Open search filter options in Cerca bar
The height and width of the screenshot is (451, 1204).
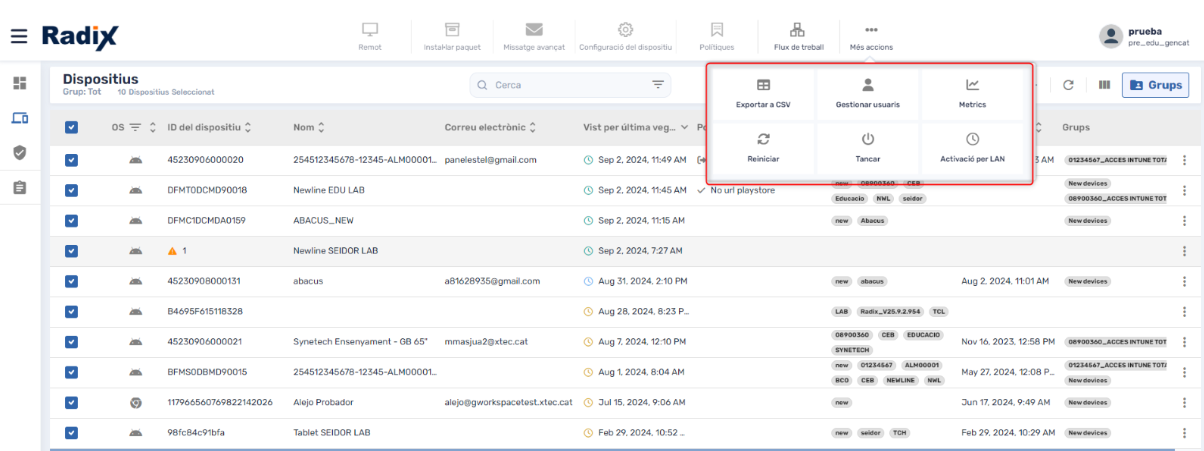658,85
